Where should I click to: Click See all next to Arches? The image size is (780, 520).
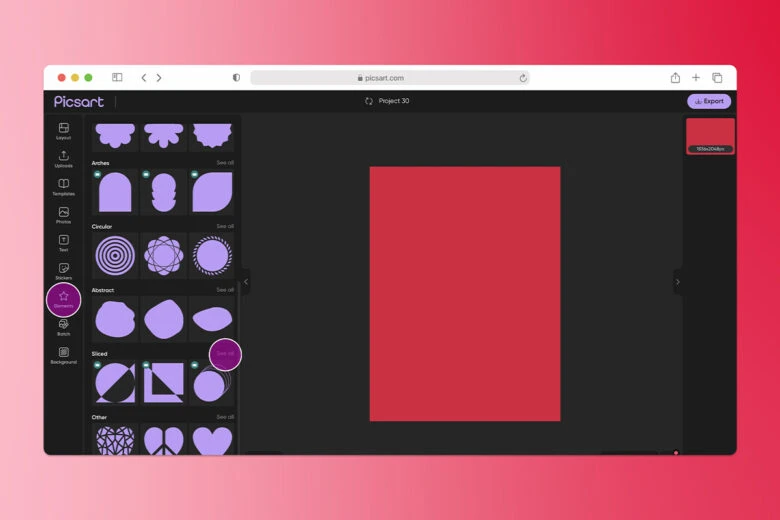click(x=225, y=162)
